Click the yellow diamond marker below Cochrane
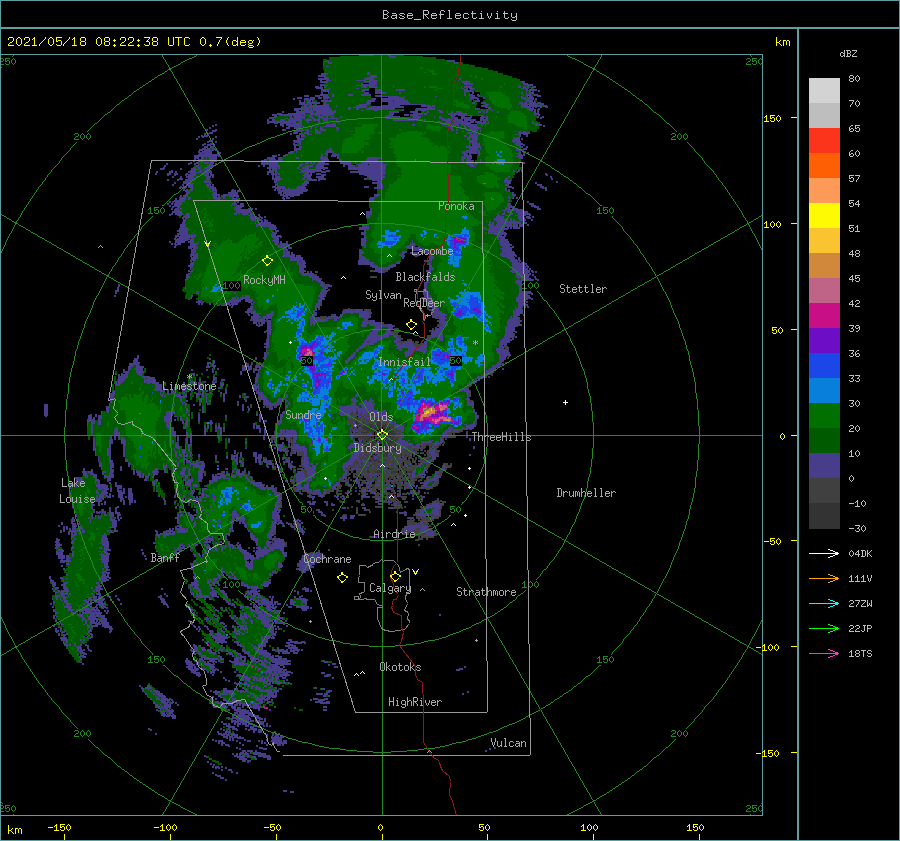Screen dimensions: 900x841 click(x=342, y=577)
